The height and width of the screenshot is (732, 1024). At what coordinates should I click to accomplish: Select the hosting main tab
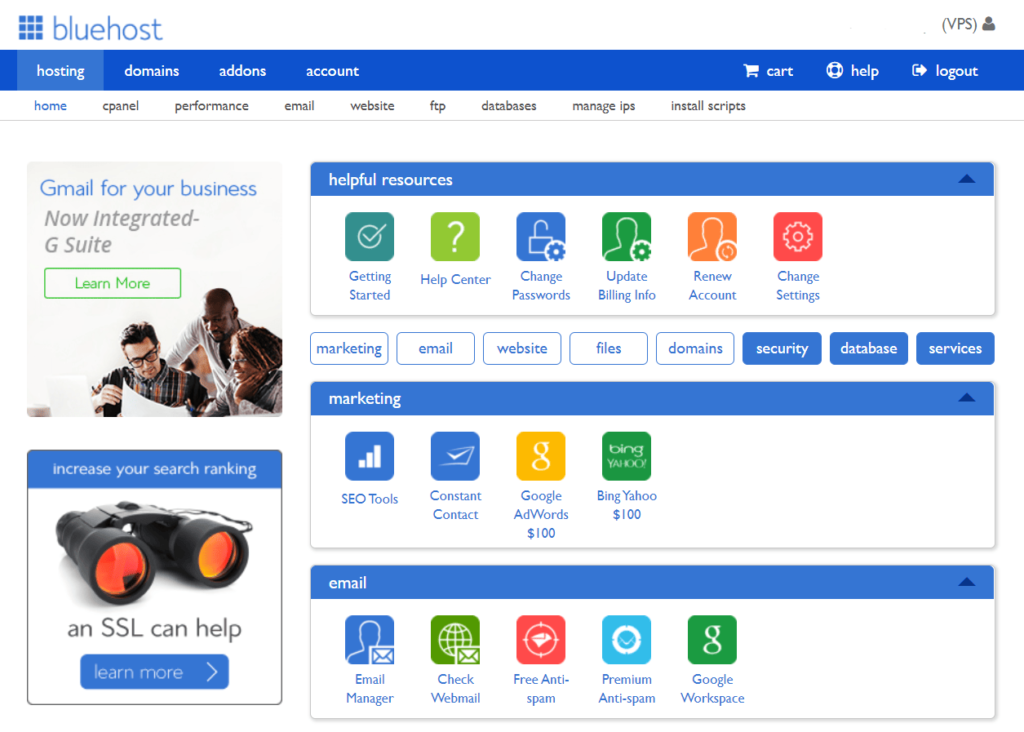click(x=60, y=71)
